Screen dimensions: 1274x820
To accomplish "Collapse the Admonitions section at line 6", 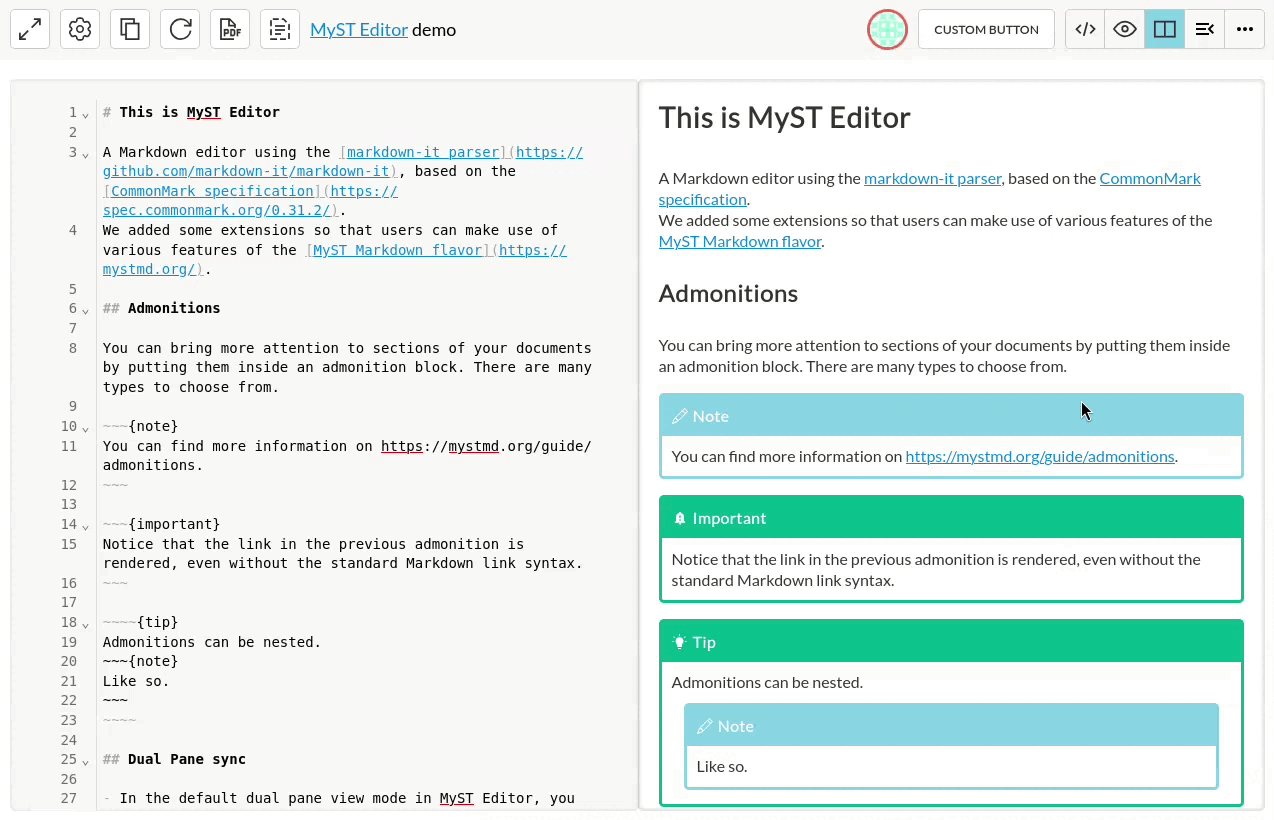I will click(86, 310).
